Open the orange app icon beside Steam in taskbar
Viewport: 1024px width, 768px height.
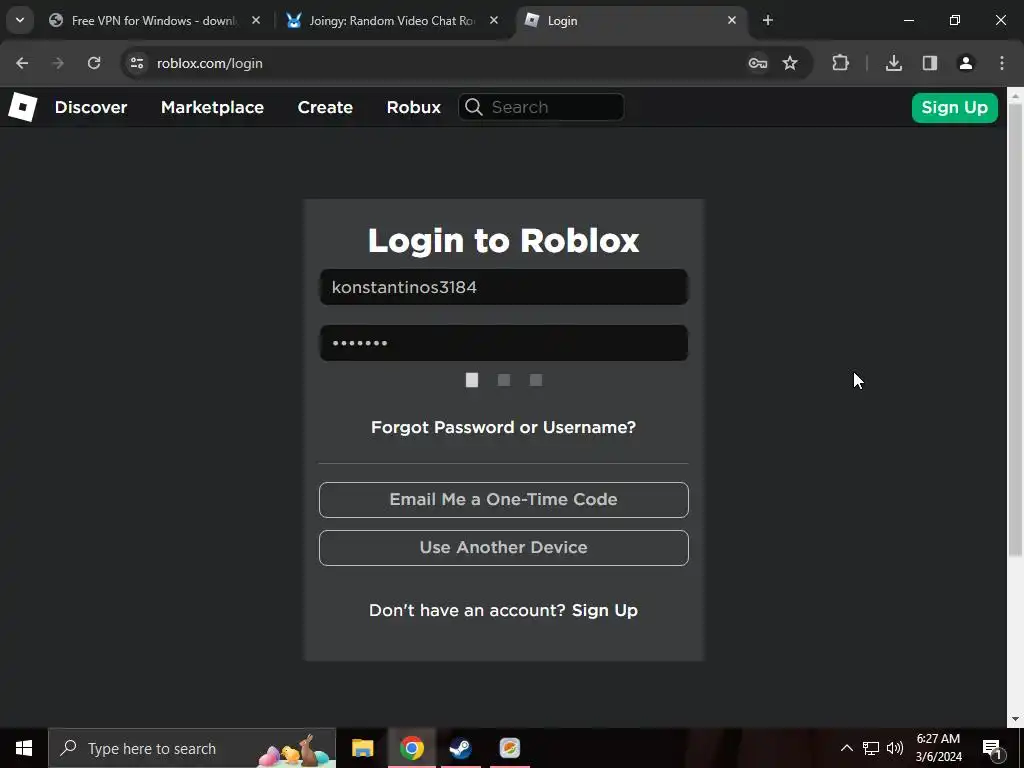(509, 748)
